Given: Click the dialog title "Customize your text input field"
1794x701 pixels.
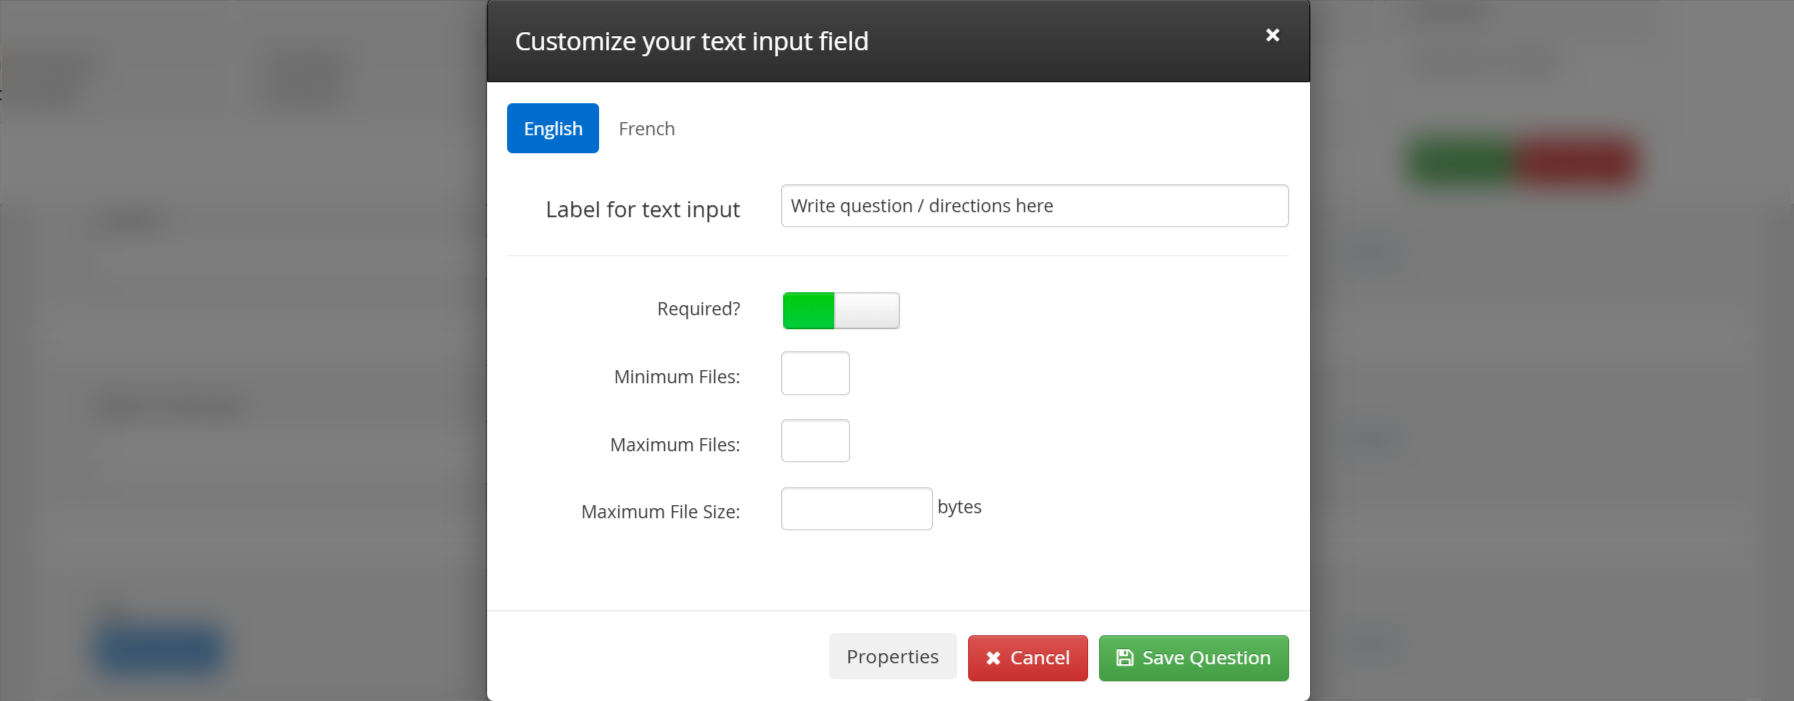Looking at the screenshot, I should (x=691, y=42).
